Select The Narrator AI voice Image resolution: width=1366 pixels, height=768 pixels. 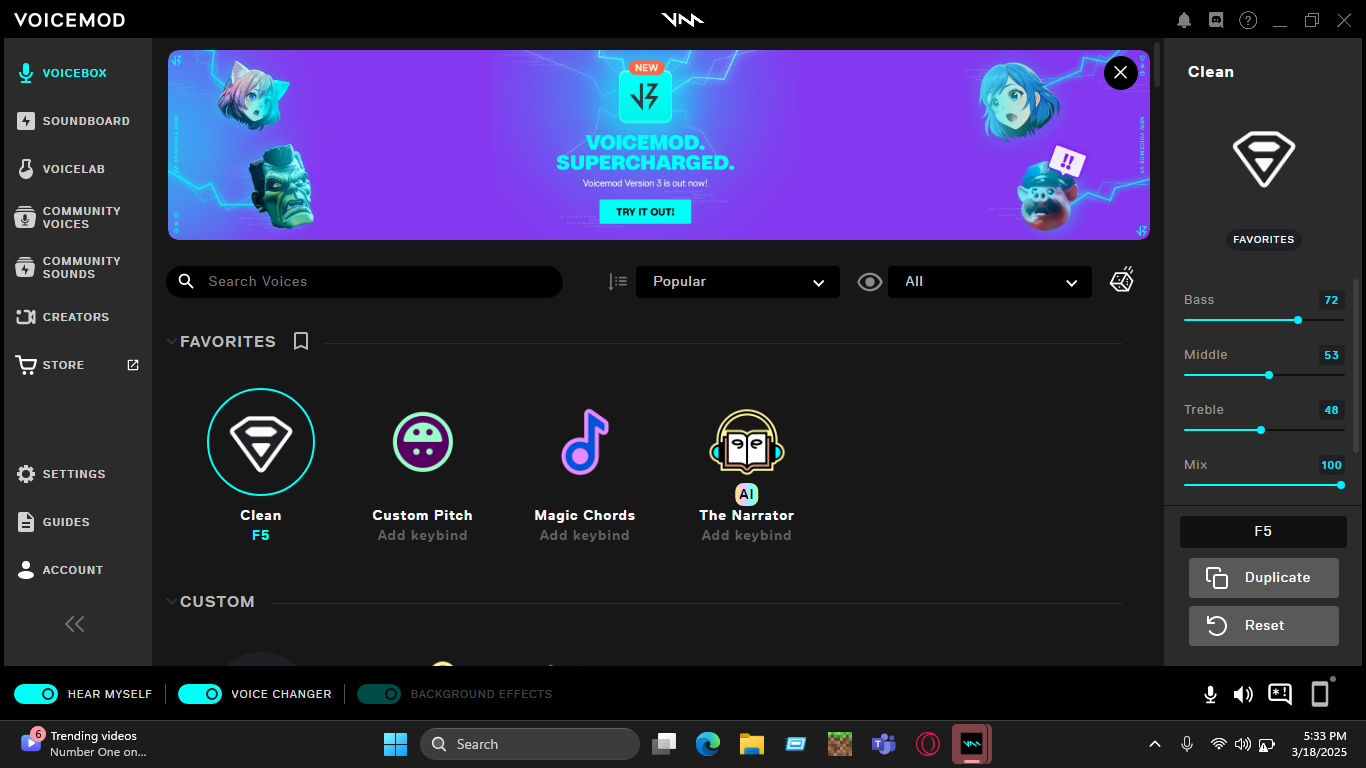(x=747, y=442)
